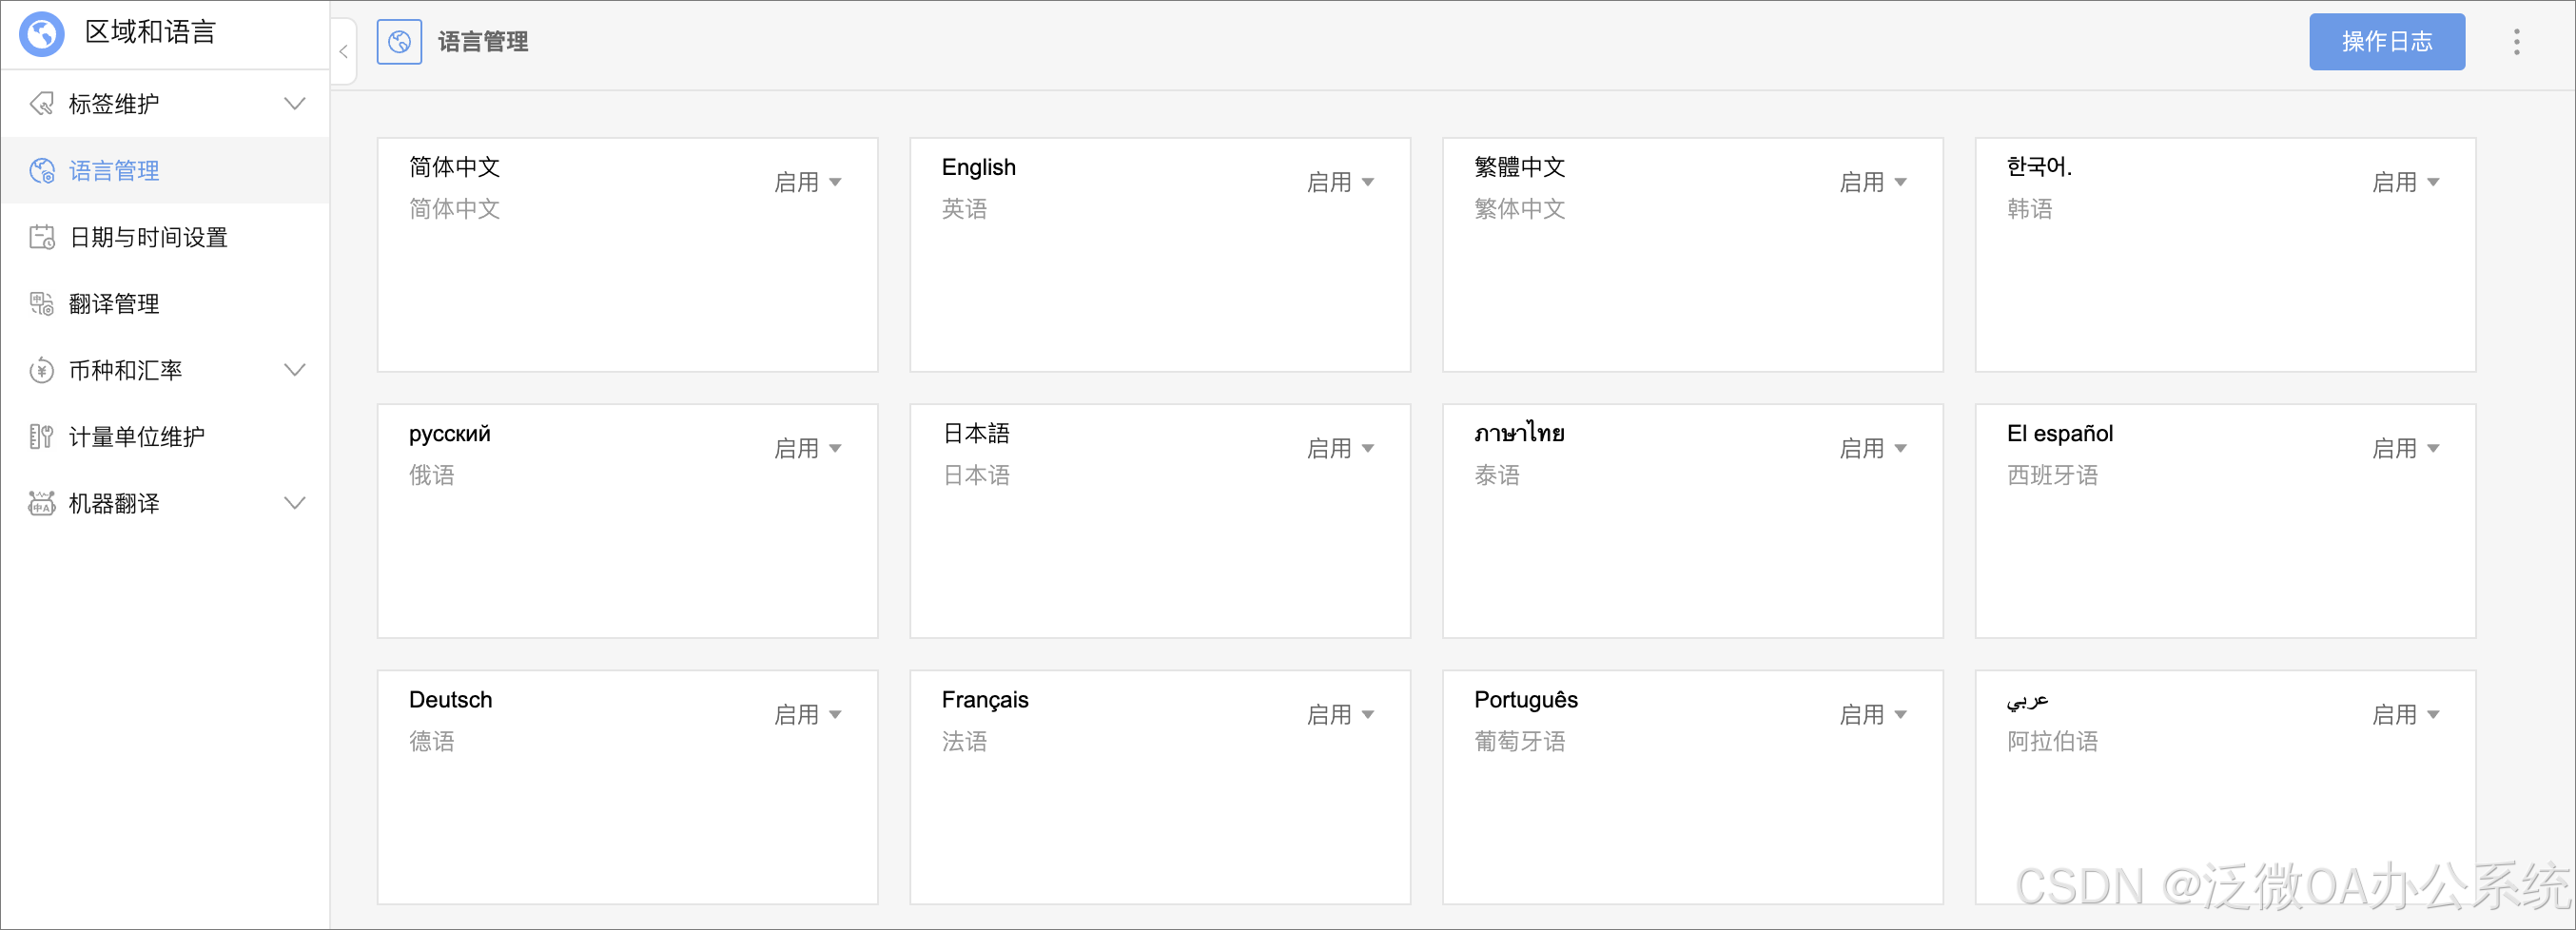Click the language management header icon
Screen dimensions: 2576x930
click(x=399, y=42)
